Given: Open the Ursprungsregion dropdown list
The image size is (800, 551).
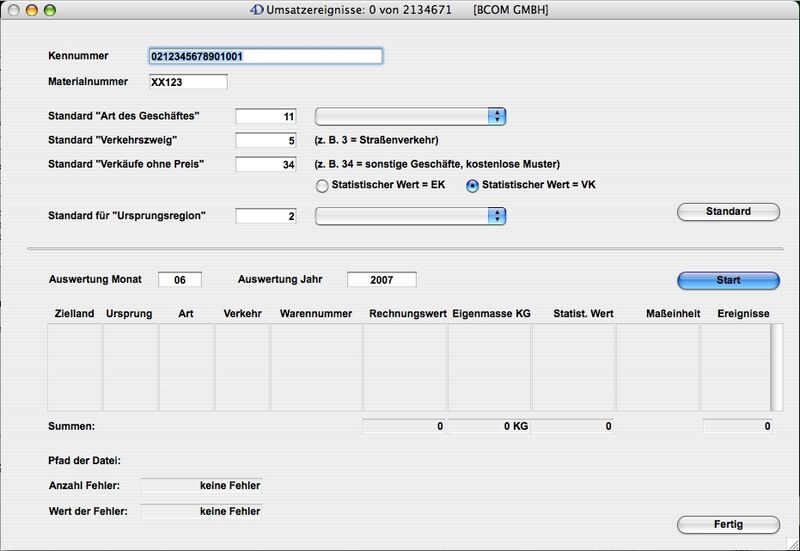Looking at the screenshot, I should [410, 216].
